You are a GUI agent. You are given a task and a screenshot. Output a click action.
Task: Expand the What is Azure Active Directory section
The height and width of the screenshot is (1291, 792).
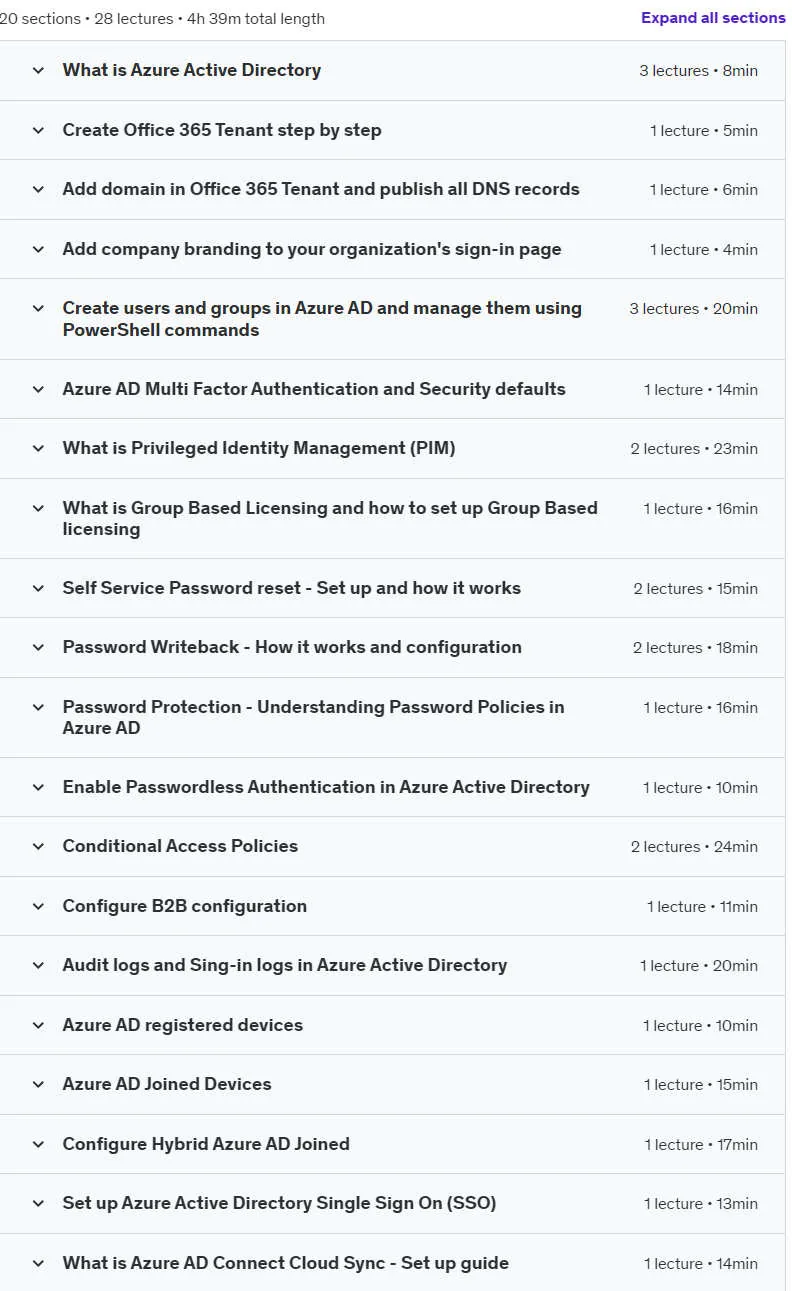(392, 71)
